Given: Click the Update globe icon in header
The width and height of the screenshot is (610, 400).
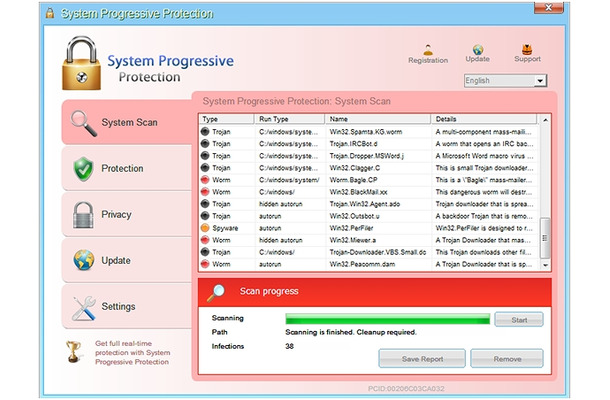Looking at the screenshot, I should pyautogui.click(x=478, y=49).
